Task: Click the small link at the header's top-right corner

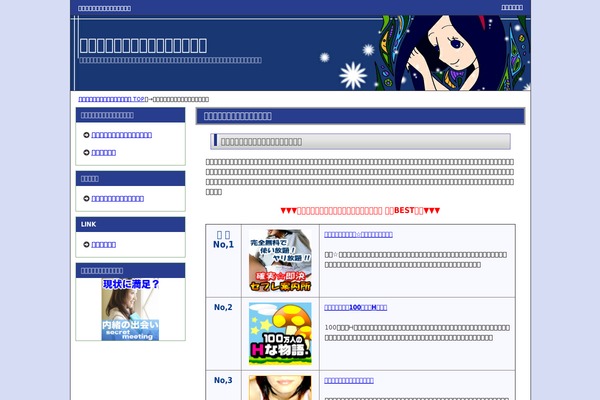Action: (x=512, y=7)
